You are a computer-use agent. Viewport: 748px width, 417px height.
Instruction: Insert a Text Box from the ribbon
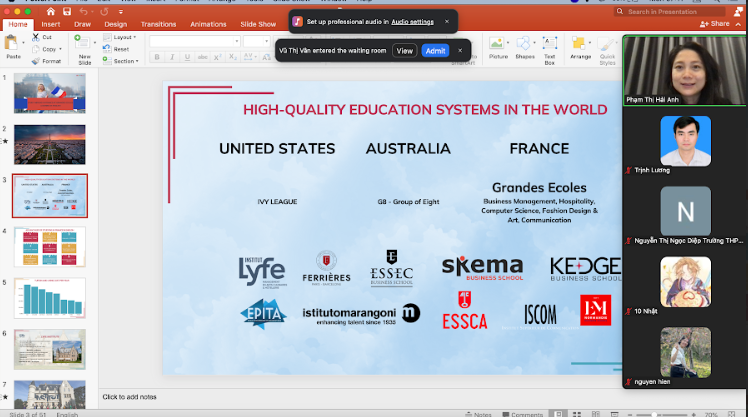[x=550, y=47]
